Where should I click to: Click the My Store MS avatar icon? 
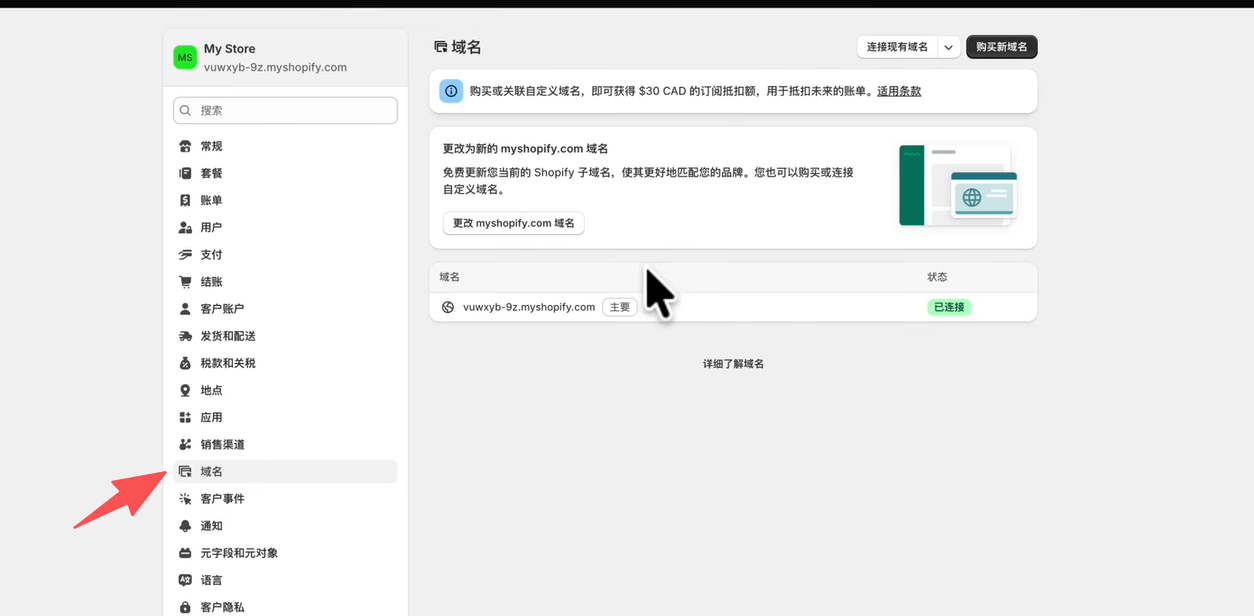(185, 58)
